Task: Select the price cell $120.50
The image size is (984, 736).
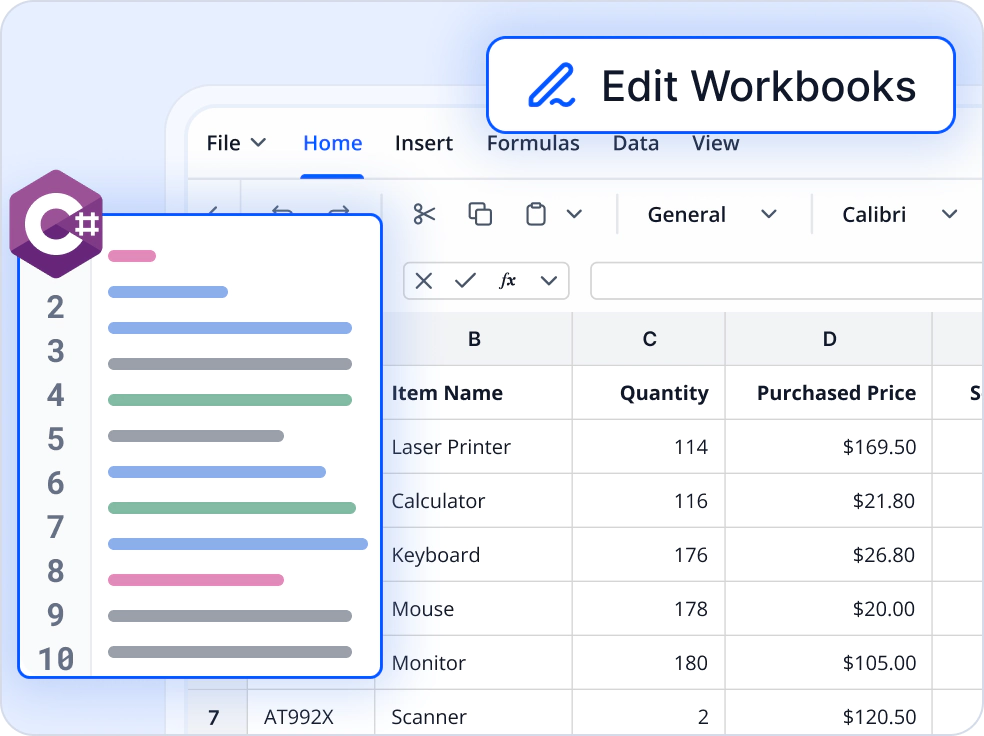Action: (829, 713)
